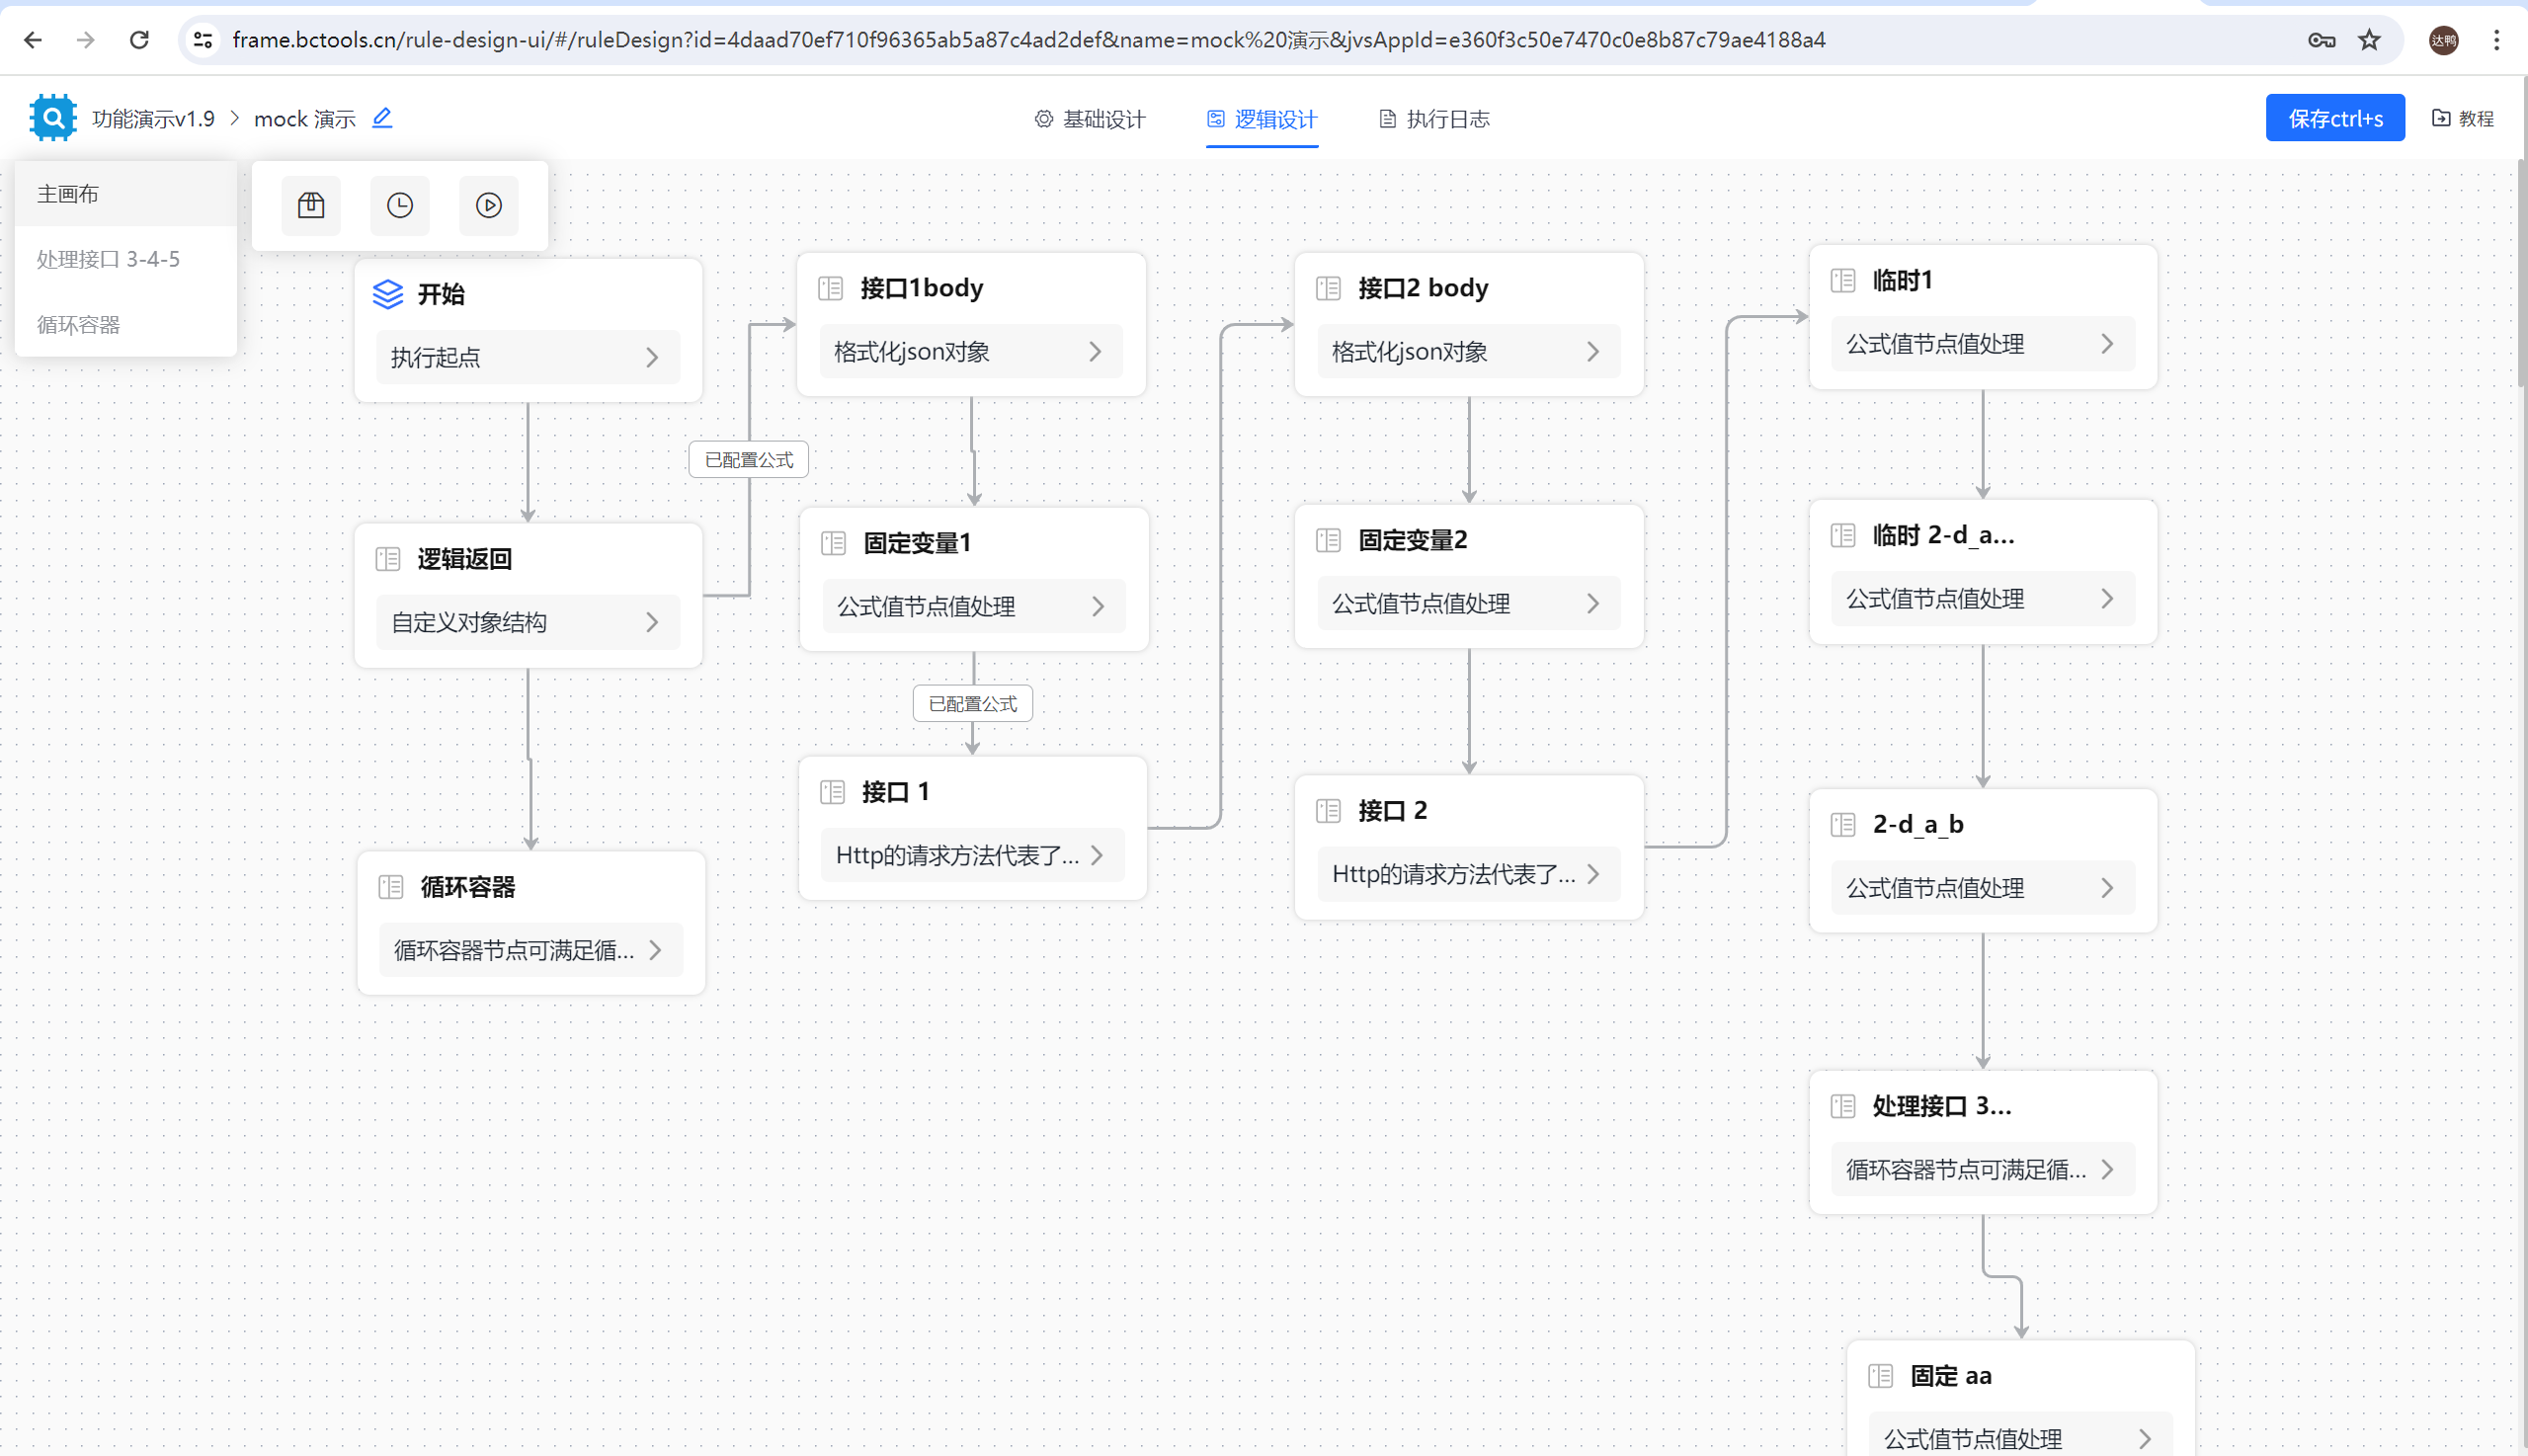Bookmark page with star icon
The image size is (2528, 1456).
[2369, 40]
